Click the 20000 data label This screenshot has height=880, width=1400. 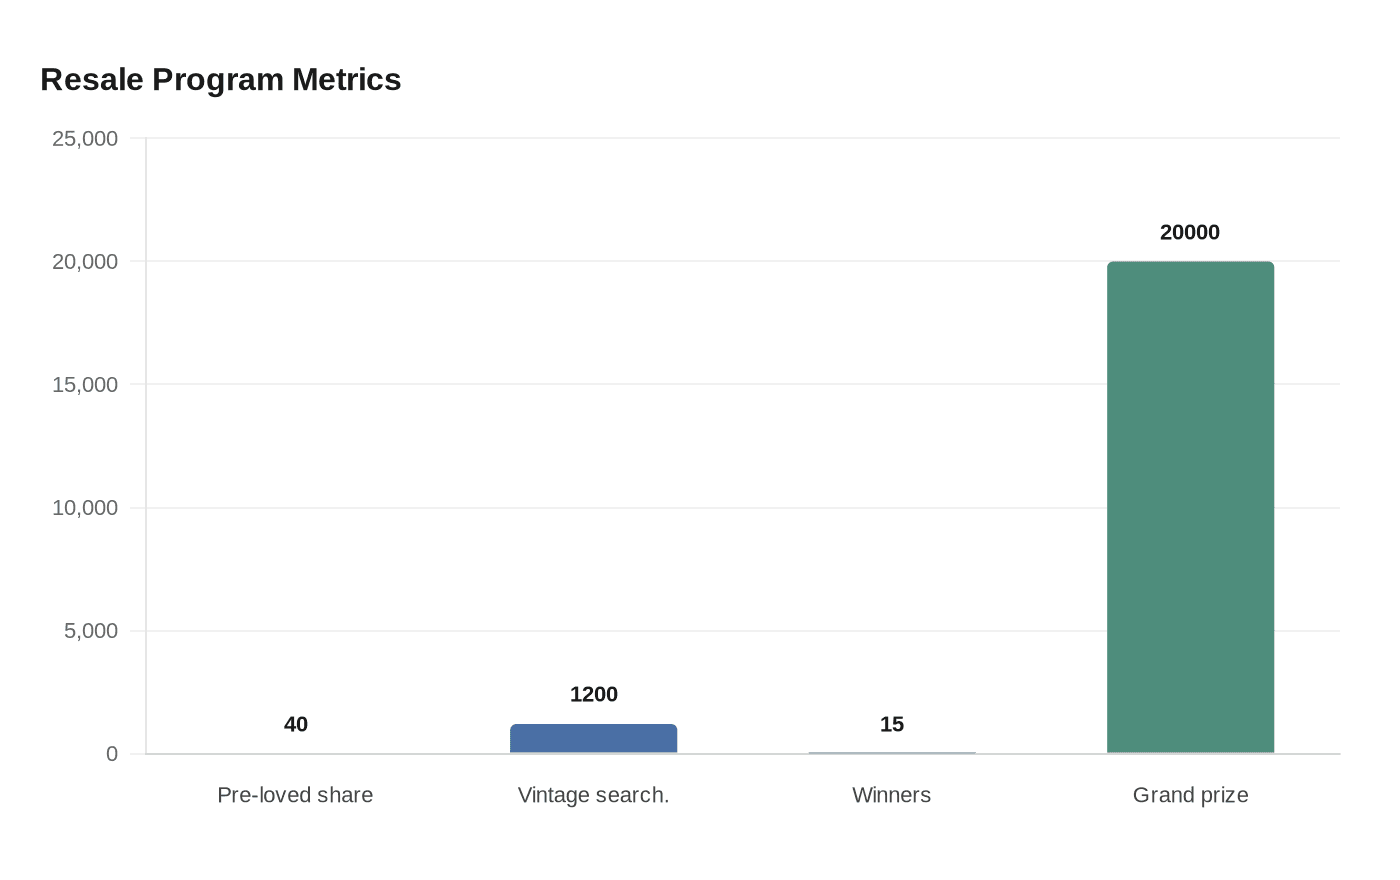click(x=1190, y=232)
